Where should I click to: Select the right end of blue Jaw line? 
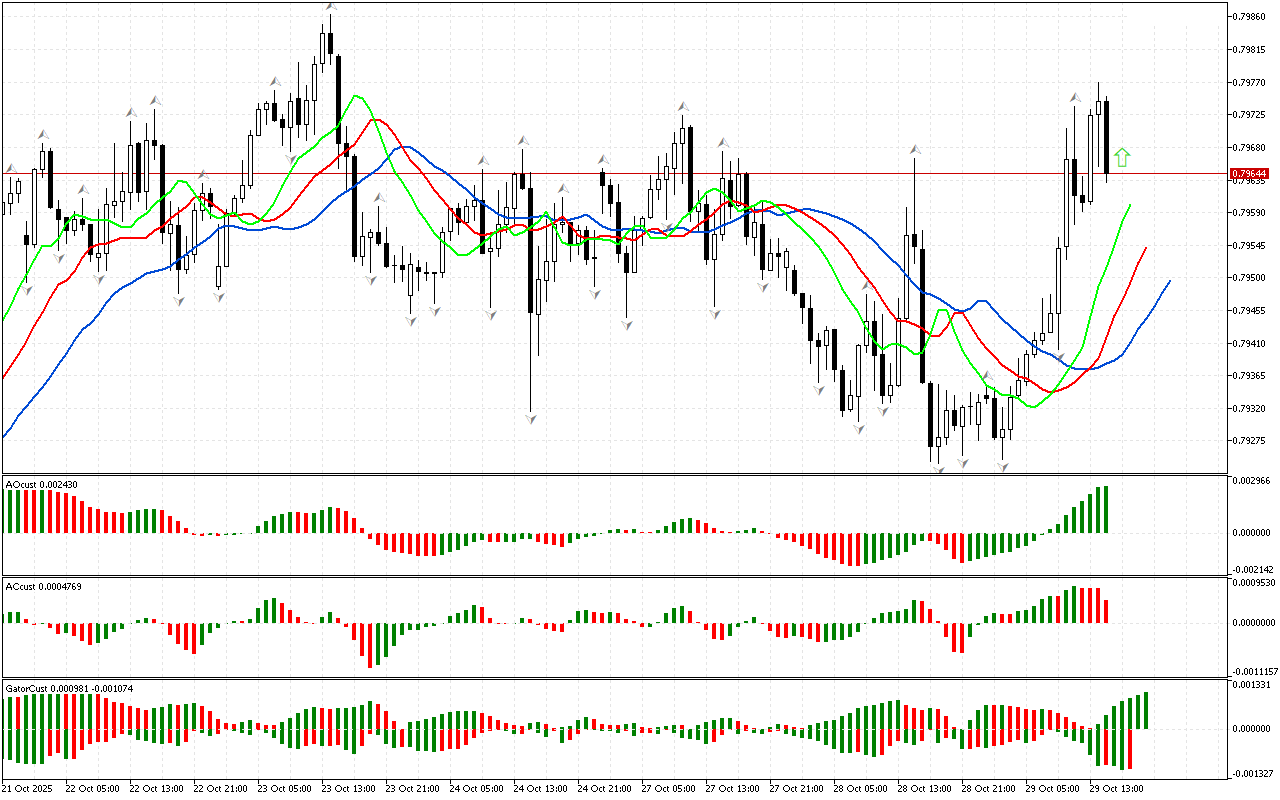pos(1169,282)
